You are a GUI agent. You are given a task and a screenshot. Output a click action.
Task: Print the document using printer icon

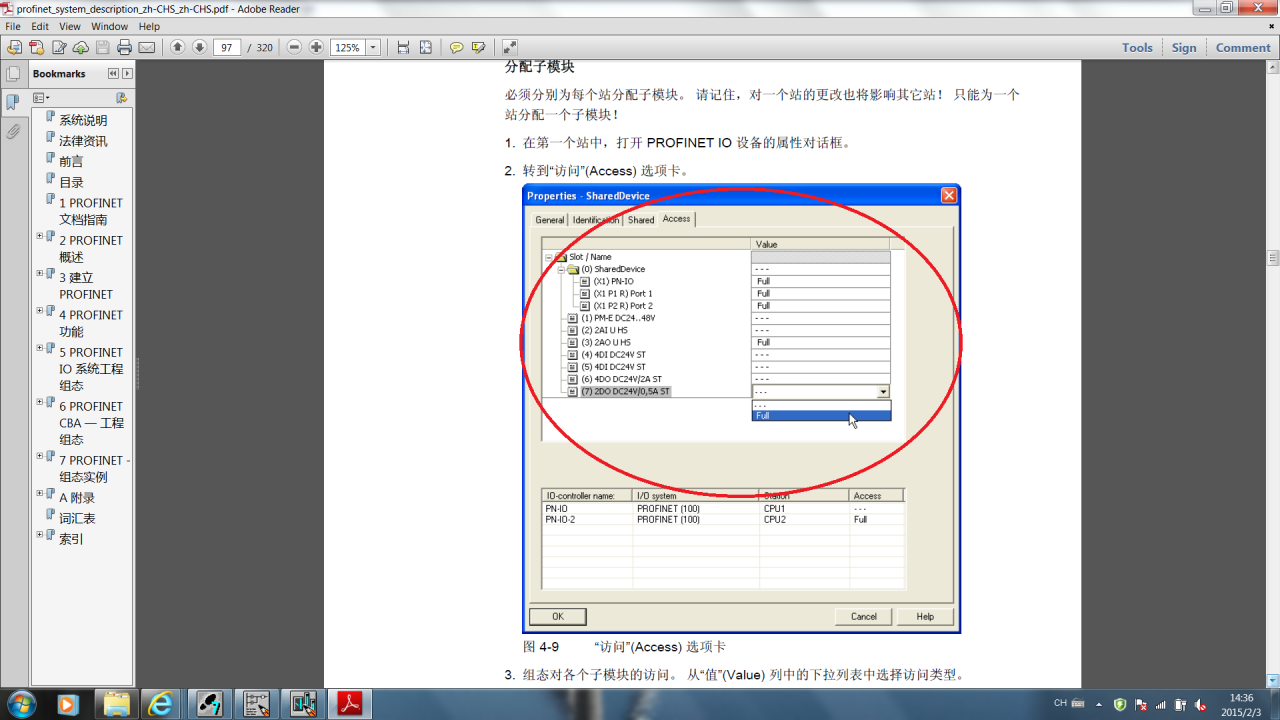[125, 47]
